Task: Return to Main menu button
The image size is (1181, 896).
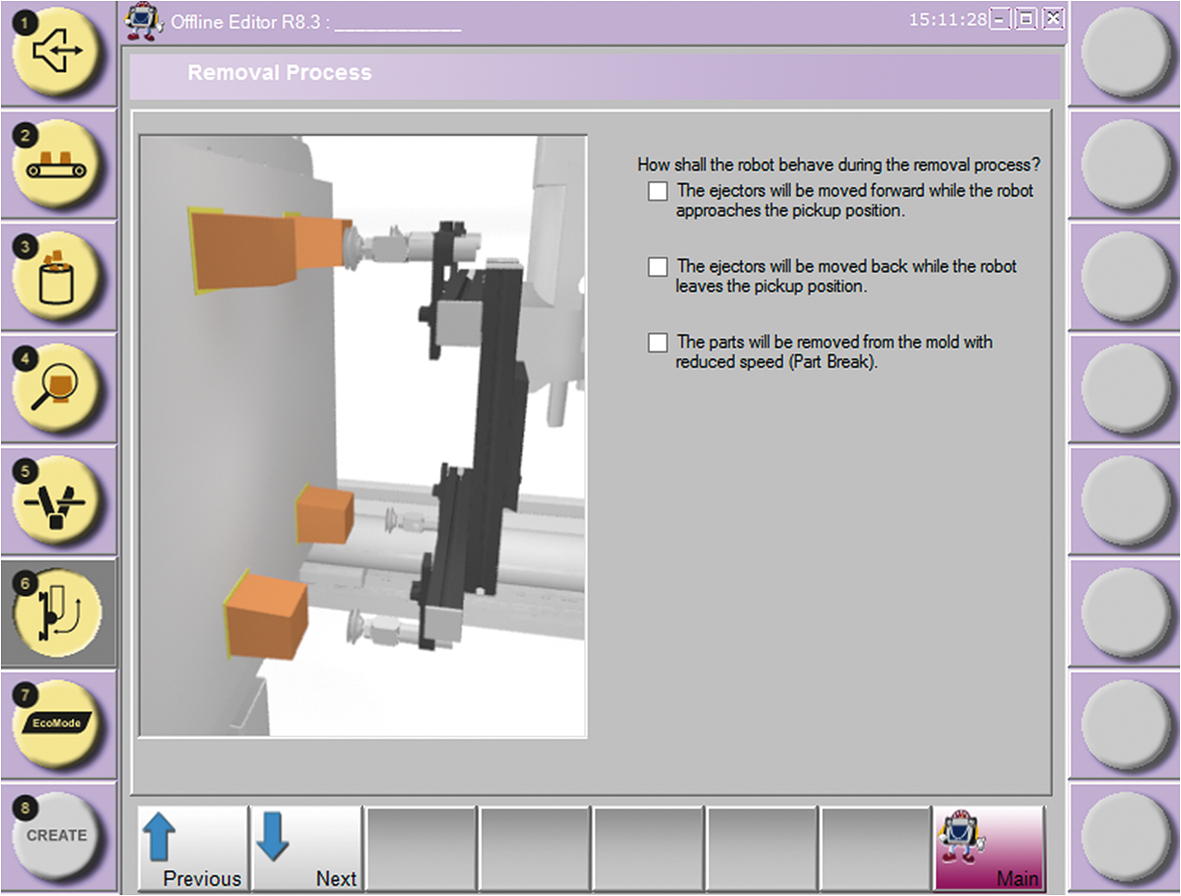Action: [x=988, y=848]
